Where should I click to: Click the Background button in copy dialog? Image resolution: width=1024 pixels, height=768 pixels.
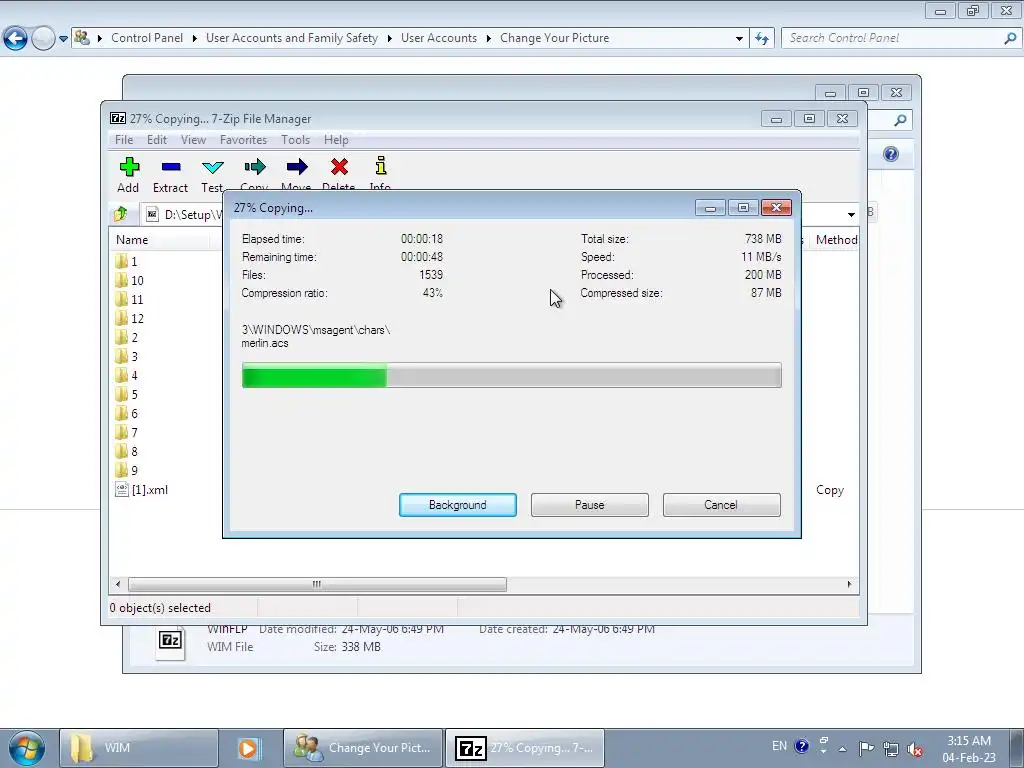pos(458,505)
